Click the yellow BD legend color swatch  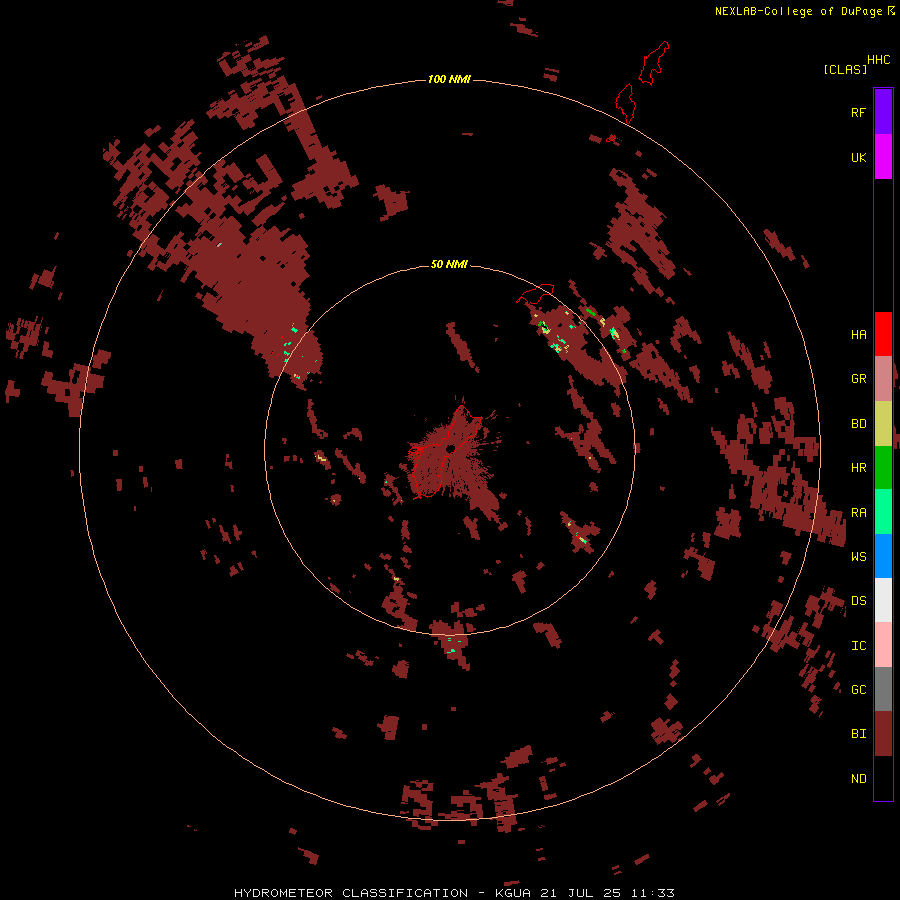[883, 424]
